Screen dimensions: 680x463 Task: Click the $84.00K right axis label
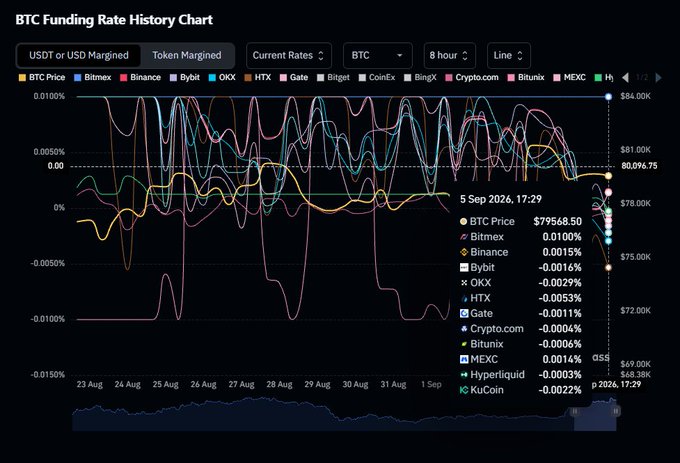tap(636, 96)
